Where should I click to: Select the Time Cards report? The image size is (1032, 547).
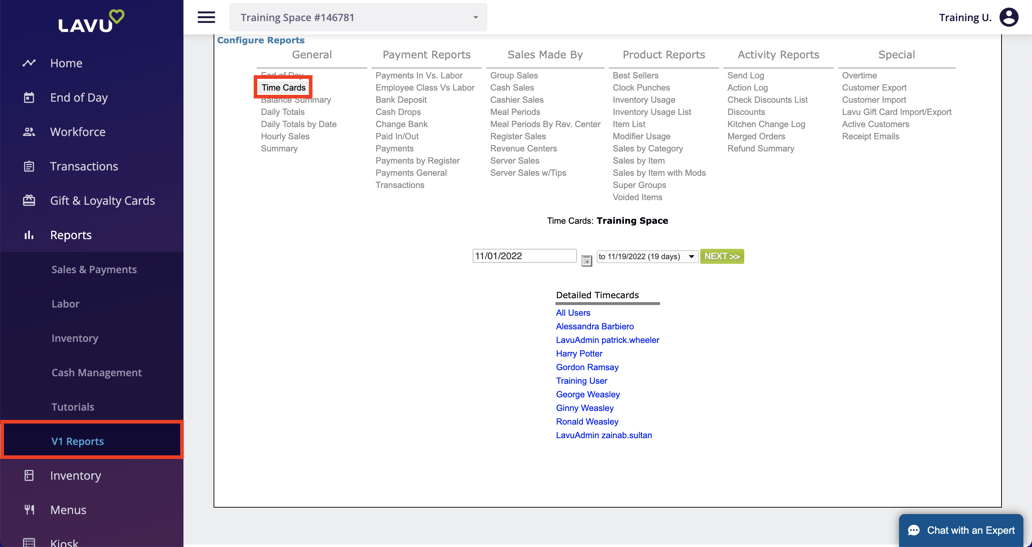(x=283, y=88)
